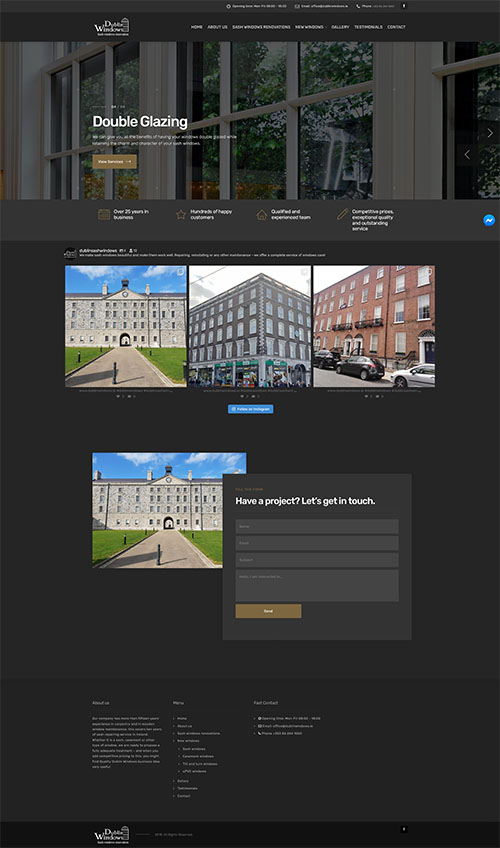Open the CONTACT menu item
The image size is (500, 848).
coord(396,27)
